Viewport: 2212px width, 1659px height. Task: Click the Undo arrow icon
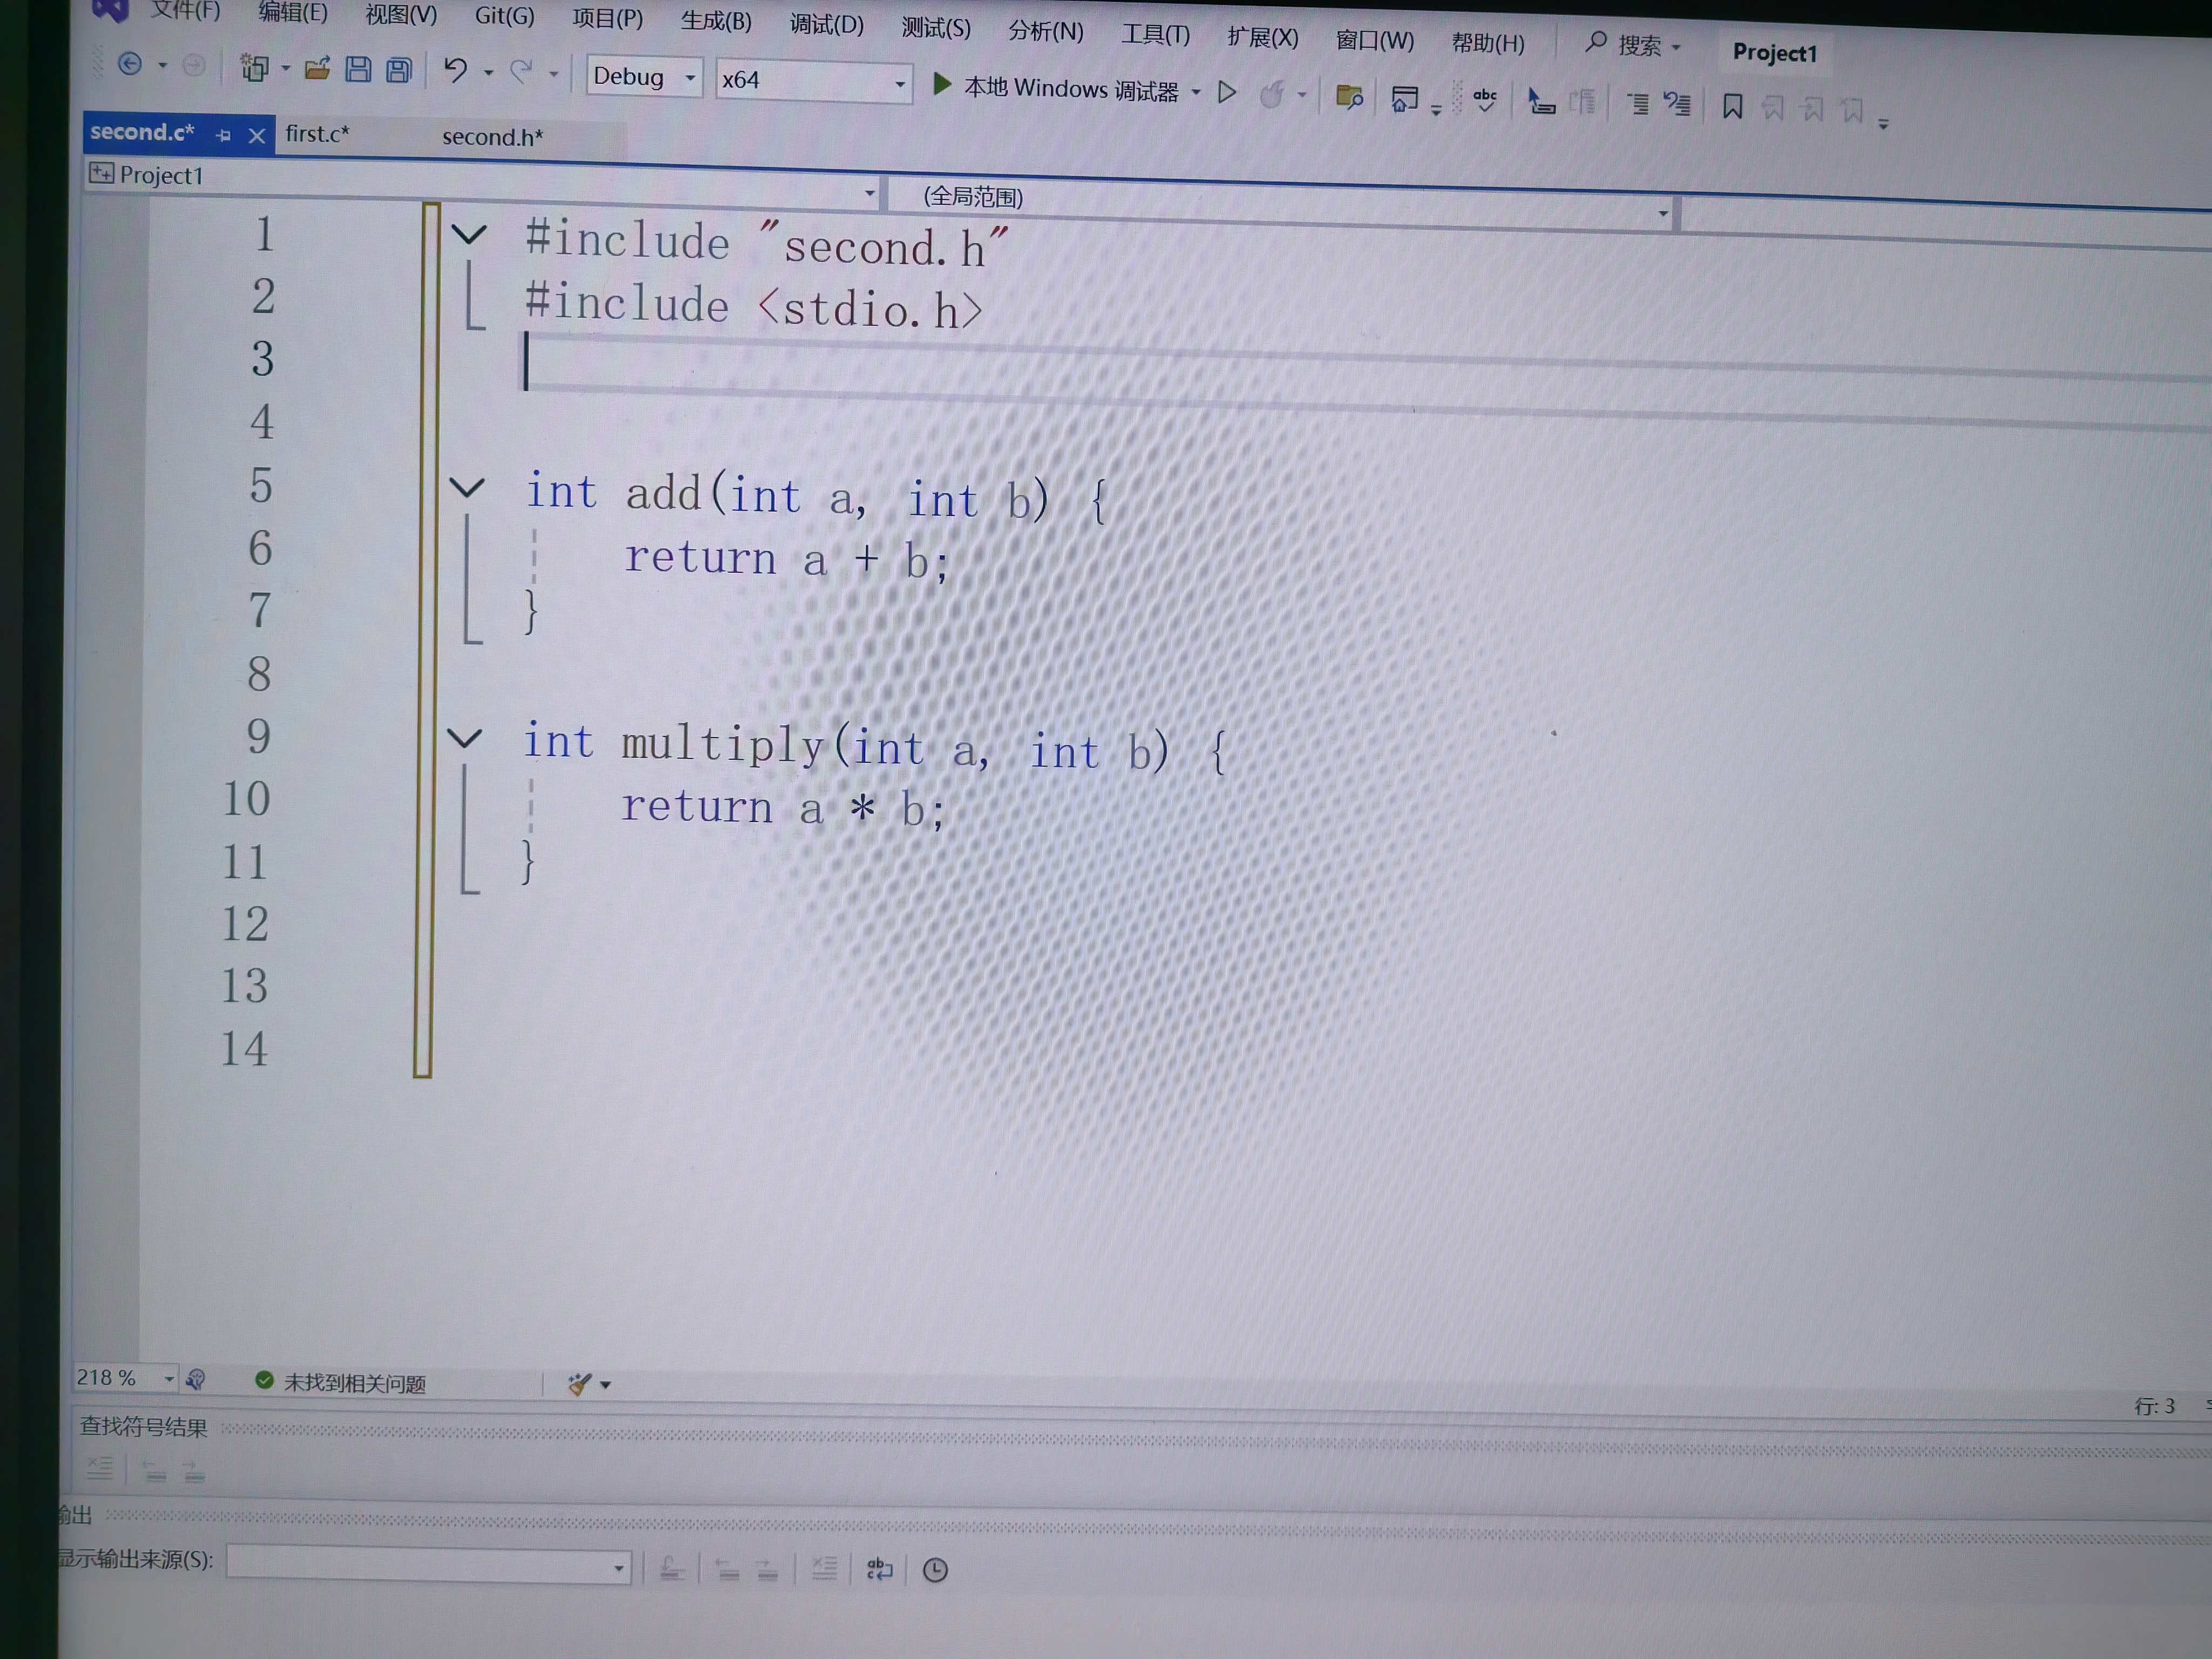(x=455, y=70)
